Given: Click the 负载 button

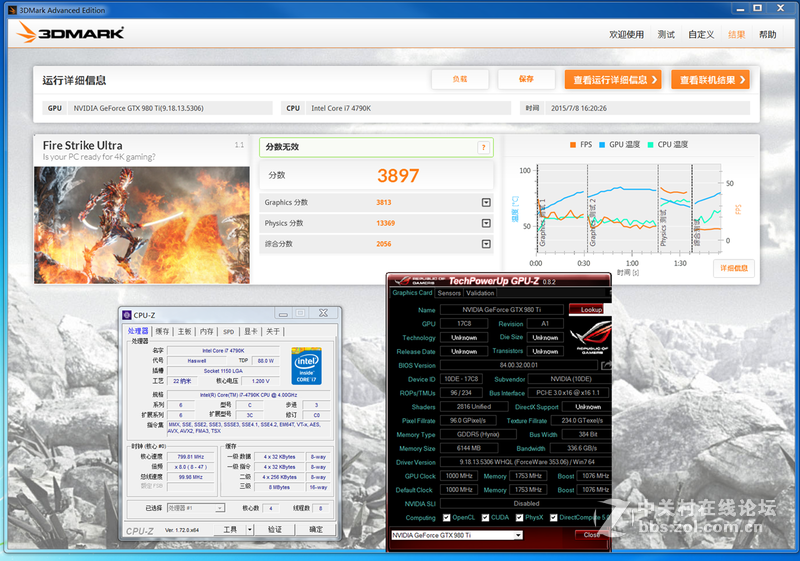Looking at the screenshot, I should (x=460, y=80).
